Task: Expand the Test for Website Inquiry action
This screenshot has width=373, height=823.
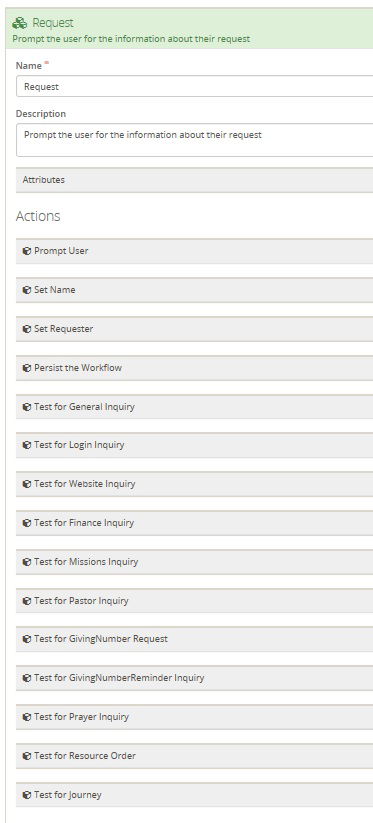Action: pos(194,484)
